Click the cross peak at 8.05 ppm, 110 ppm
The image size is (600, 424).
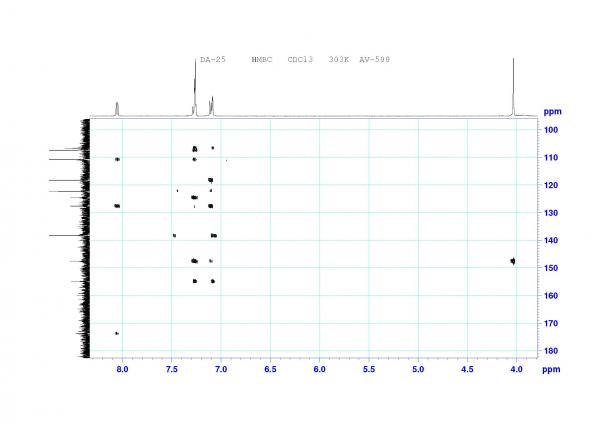117,159
